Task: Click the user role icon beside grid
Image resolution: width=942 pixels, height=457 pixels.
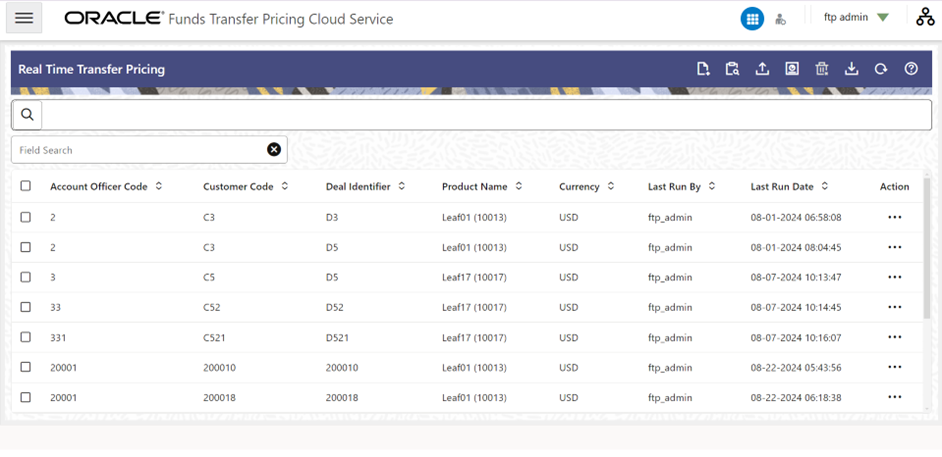Action: click(780, 19)
